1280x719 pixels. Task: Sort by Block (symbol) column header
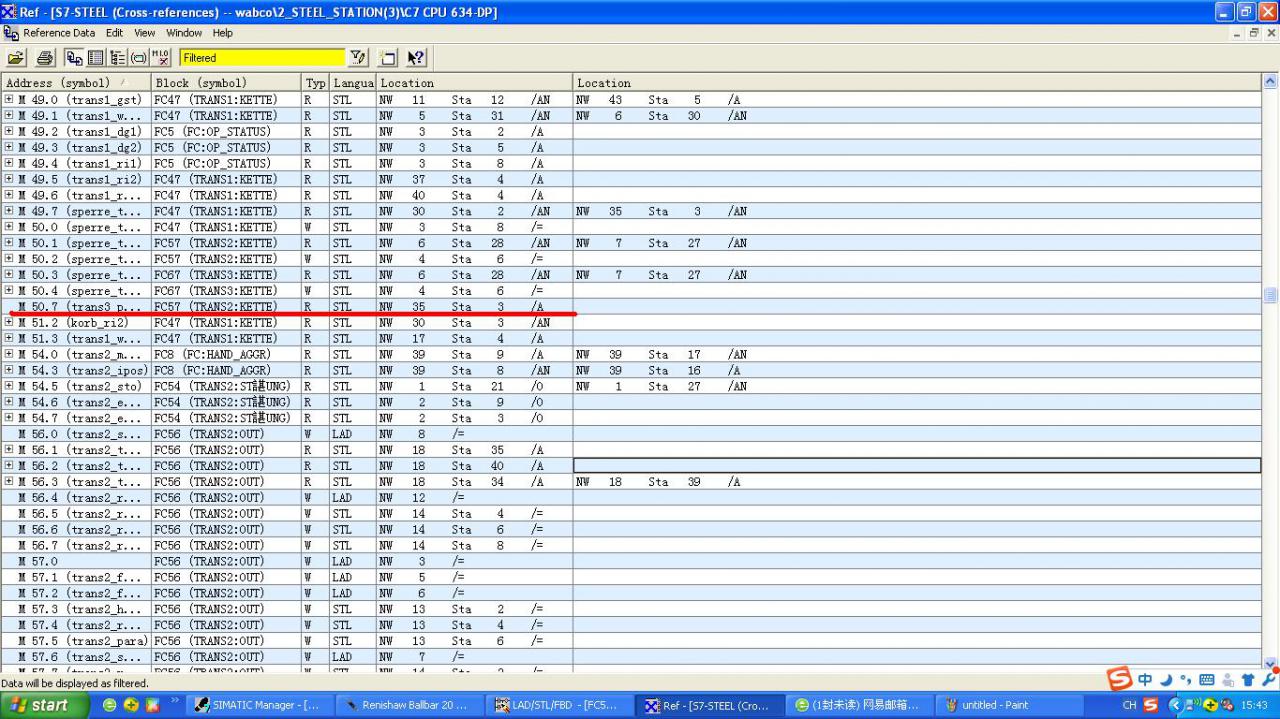coord(226,83)
